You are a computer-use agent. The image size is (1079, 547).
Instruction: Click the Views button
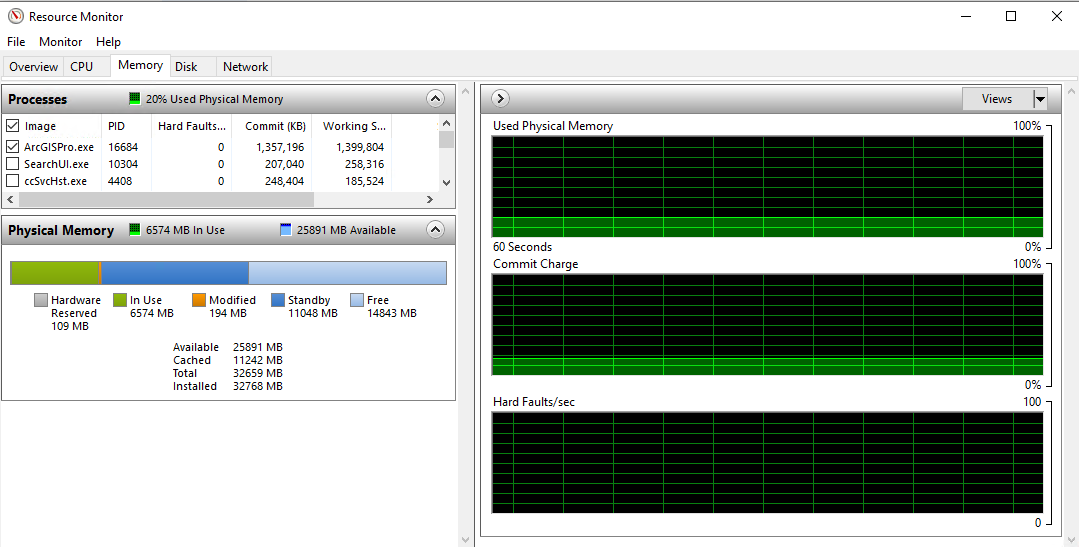click(x=997, y=99)
